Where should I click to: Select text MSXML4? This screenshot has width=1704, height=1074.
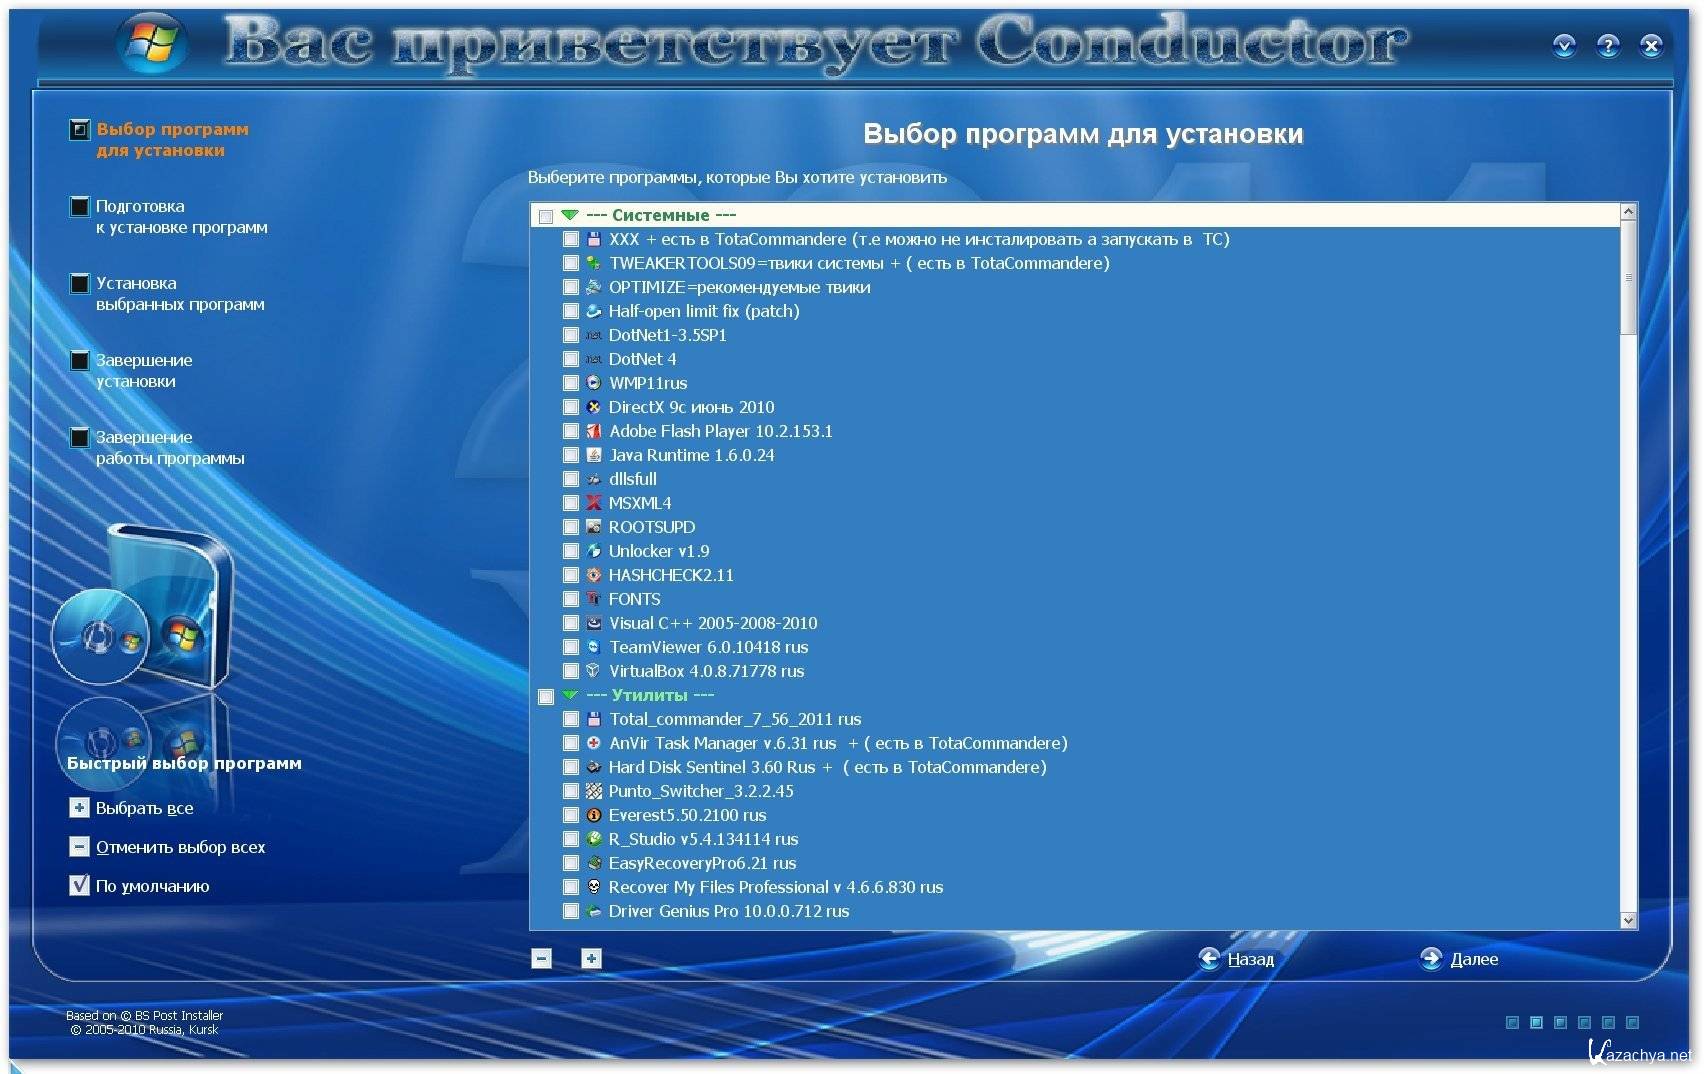tap(640, 503)
